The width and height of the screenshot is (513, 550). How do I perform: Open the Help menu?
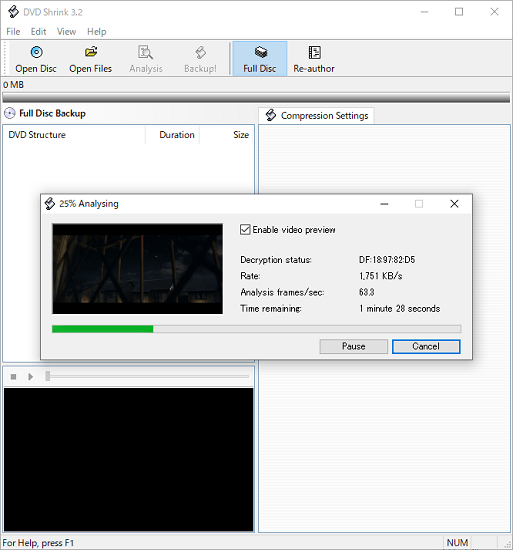[96, 32]
